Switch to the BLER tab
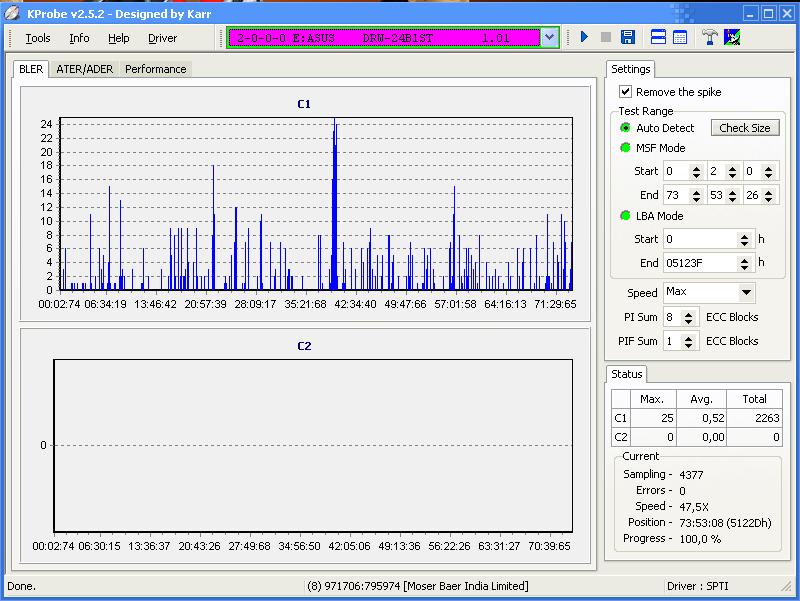This screenshot has width=800, height=601. [31, 69]
